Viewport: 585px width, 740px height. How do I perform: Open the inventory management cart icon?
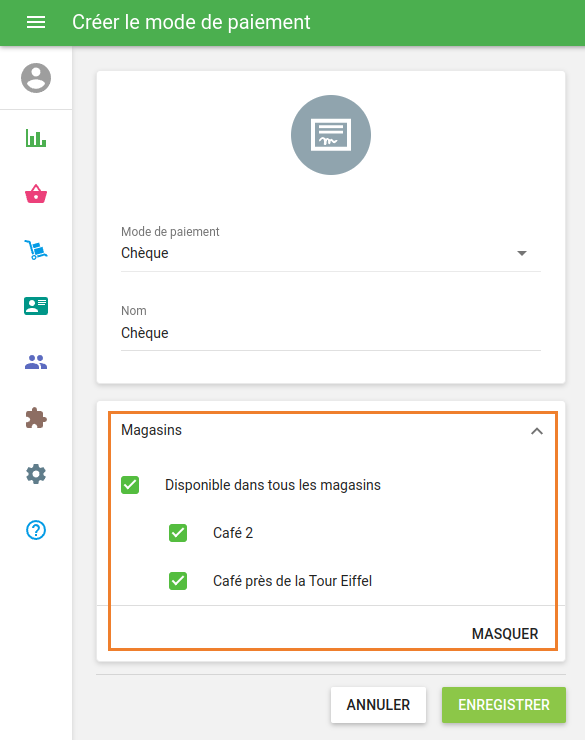36,250
